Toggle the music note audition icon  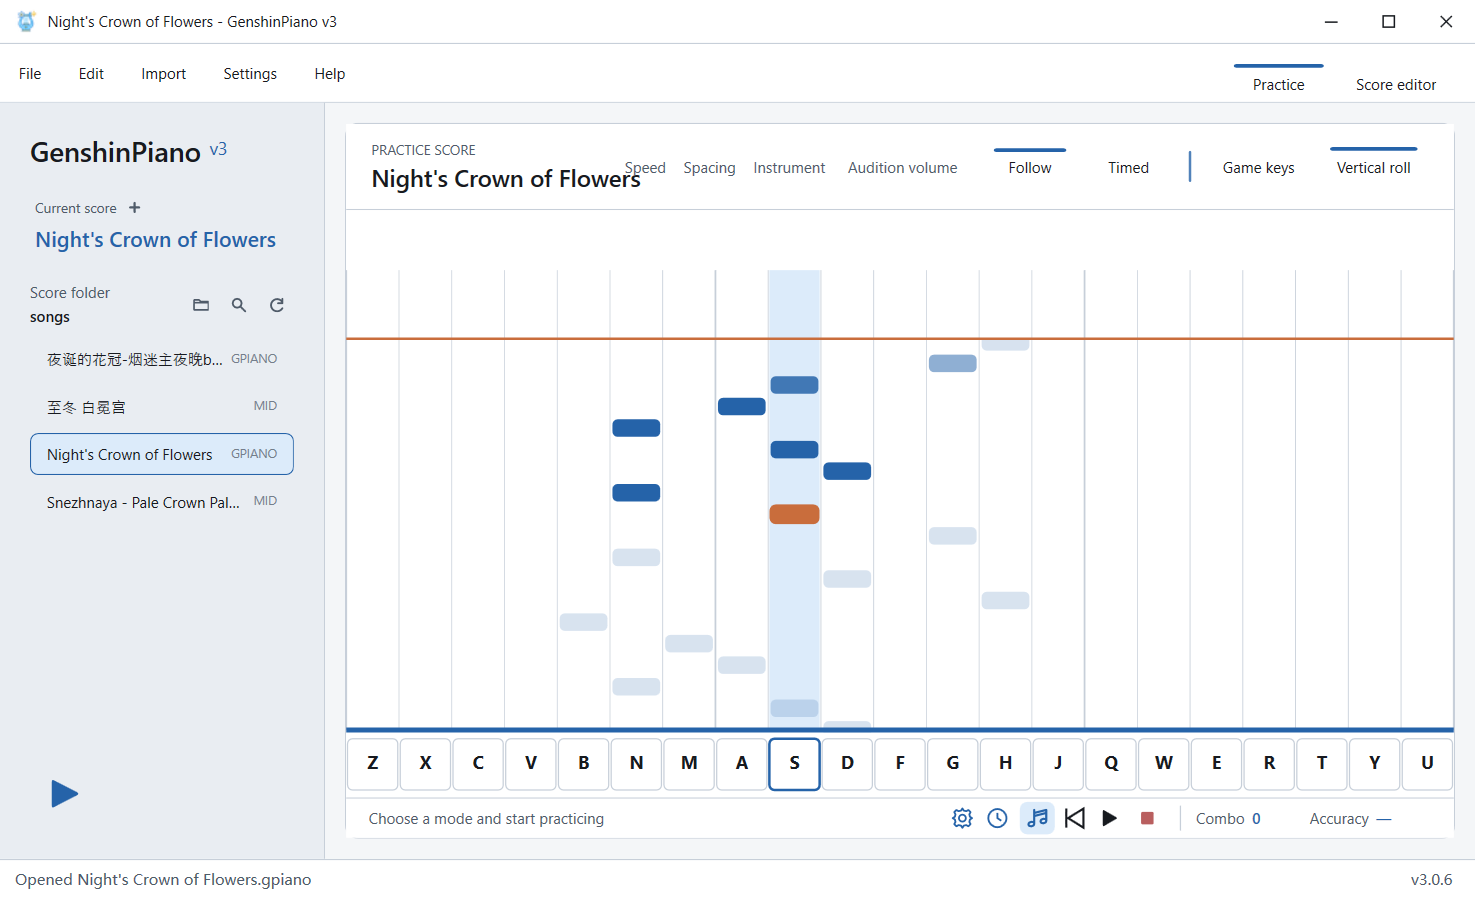pos(1038,818)
